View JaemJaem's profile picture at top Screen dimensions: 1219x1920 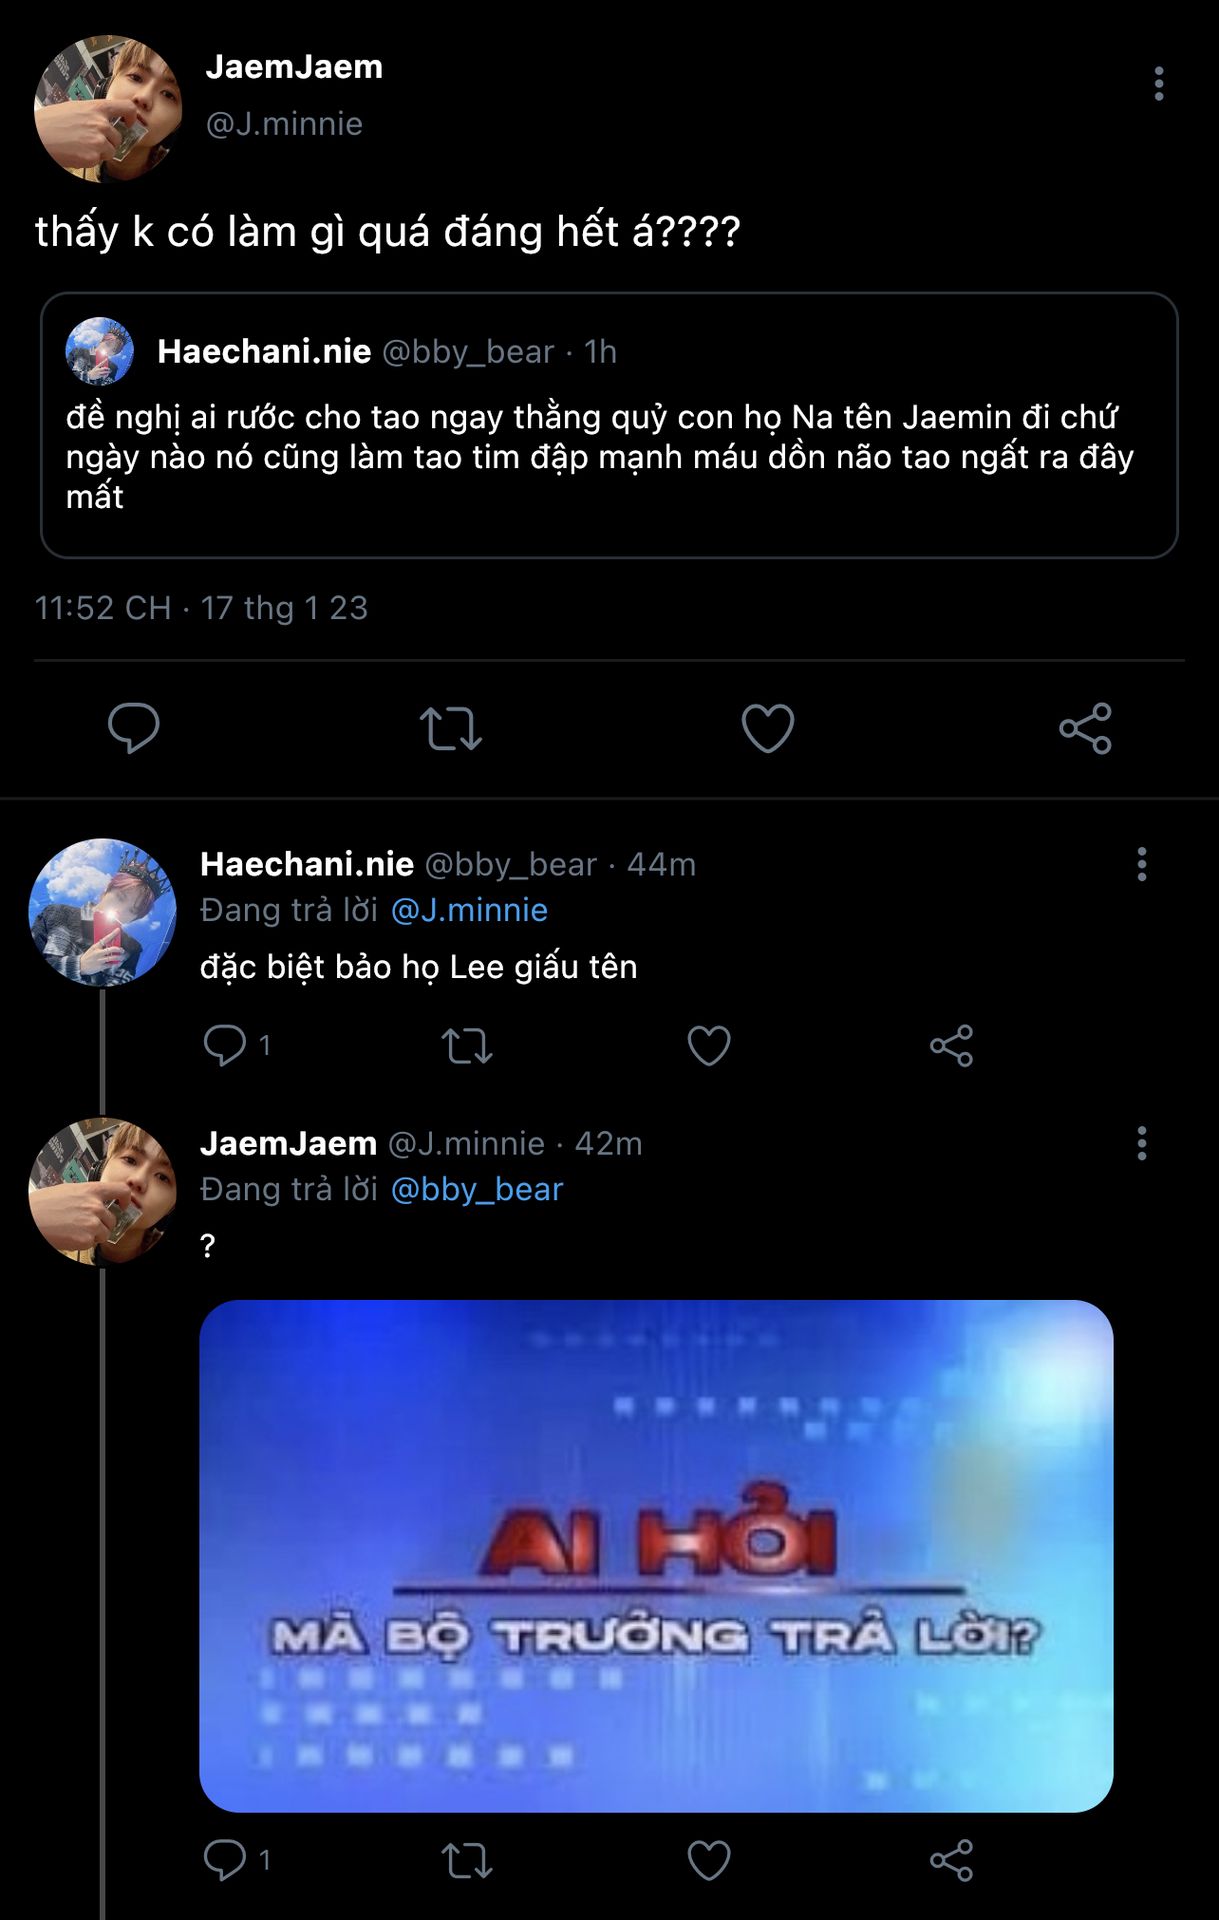coord(108,109)
